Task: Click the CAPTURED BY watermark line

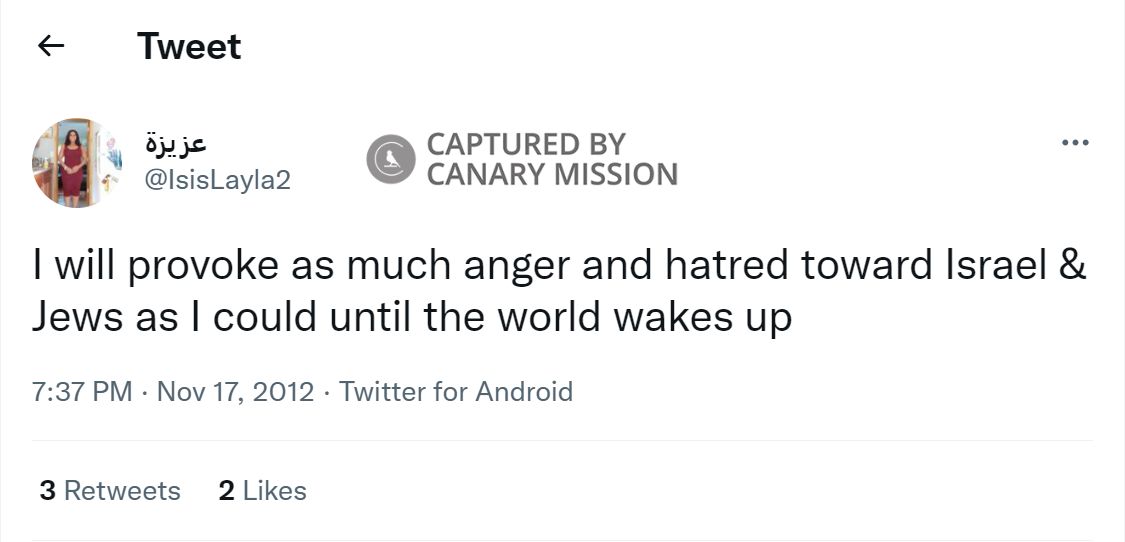Action: pyautogui.click(x=526, y=144)
